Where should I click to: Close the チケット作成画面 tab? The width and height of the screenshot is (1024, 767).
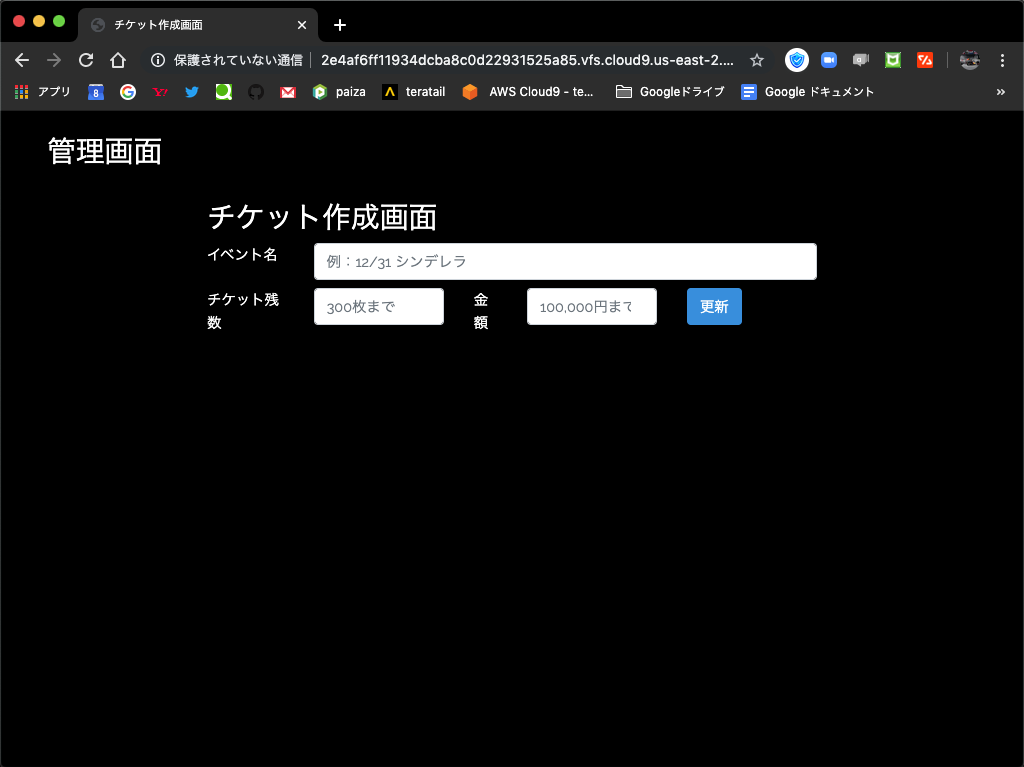pos(302,25)
